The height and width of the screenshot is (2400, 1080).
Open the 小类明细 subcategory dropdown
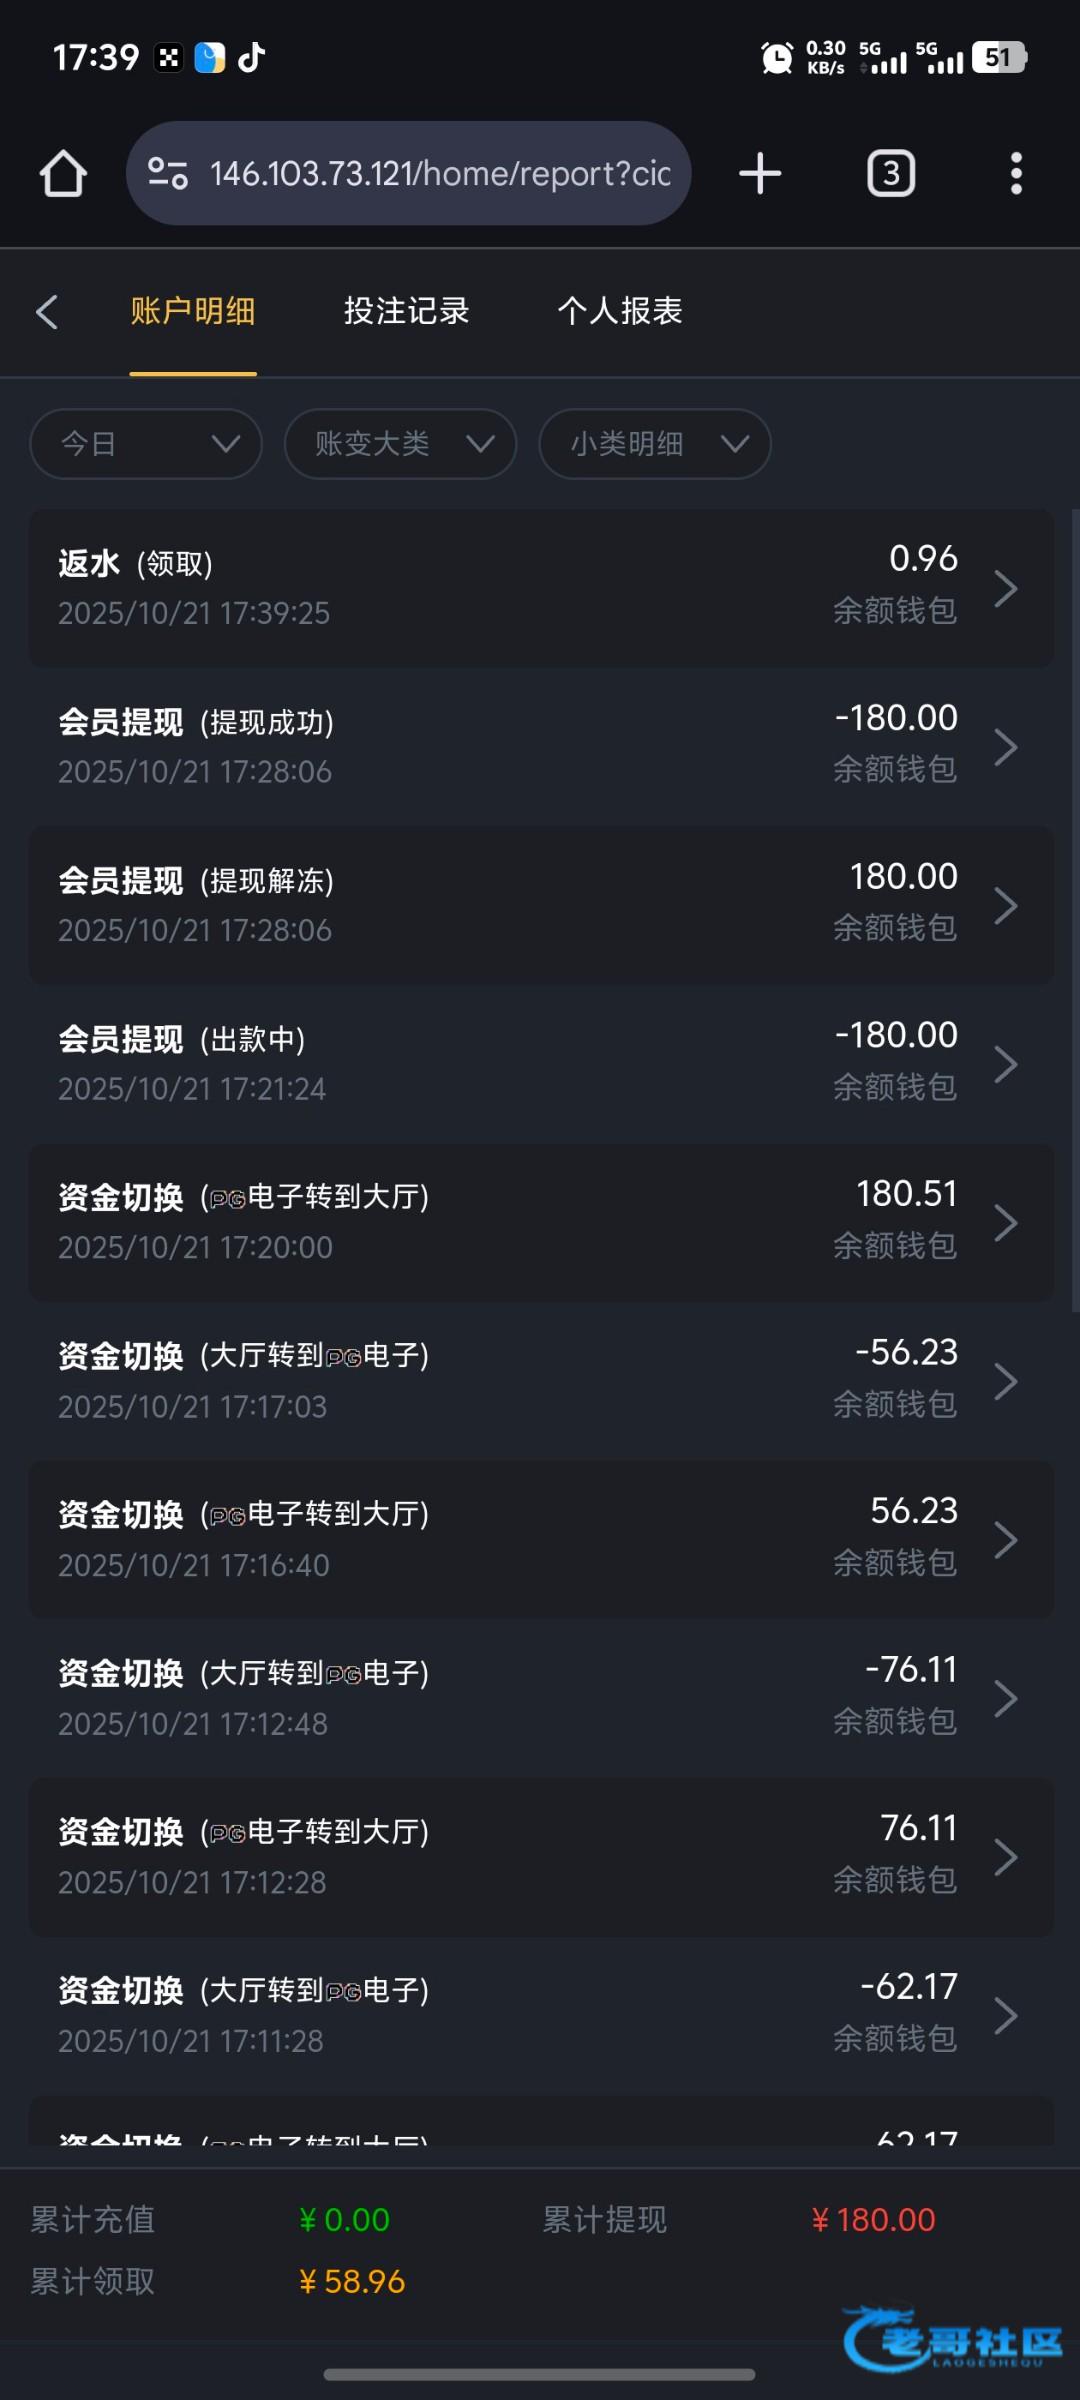[655, 444]
